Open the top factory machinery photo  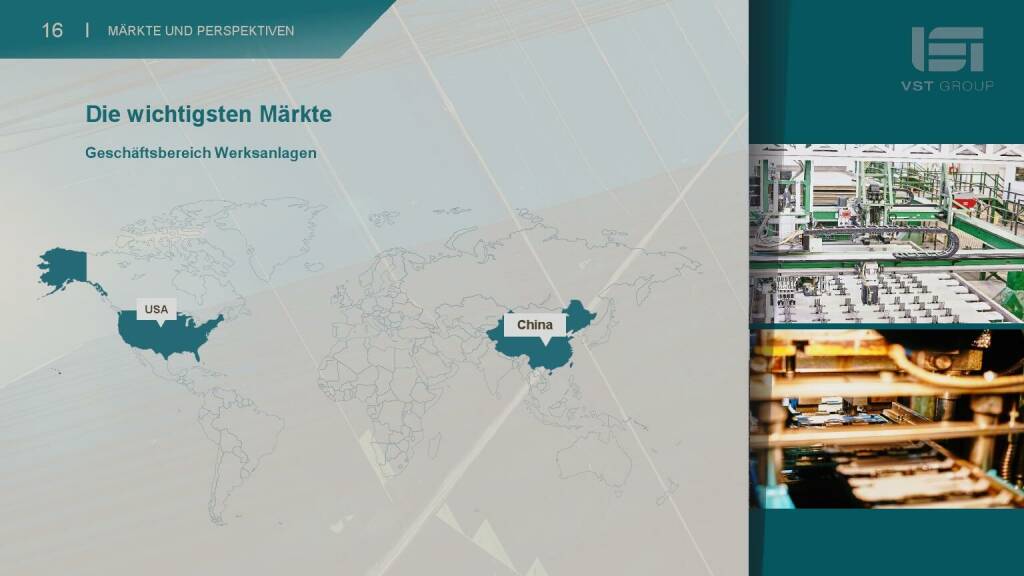[886, 233]
